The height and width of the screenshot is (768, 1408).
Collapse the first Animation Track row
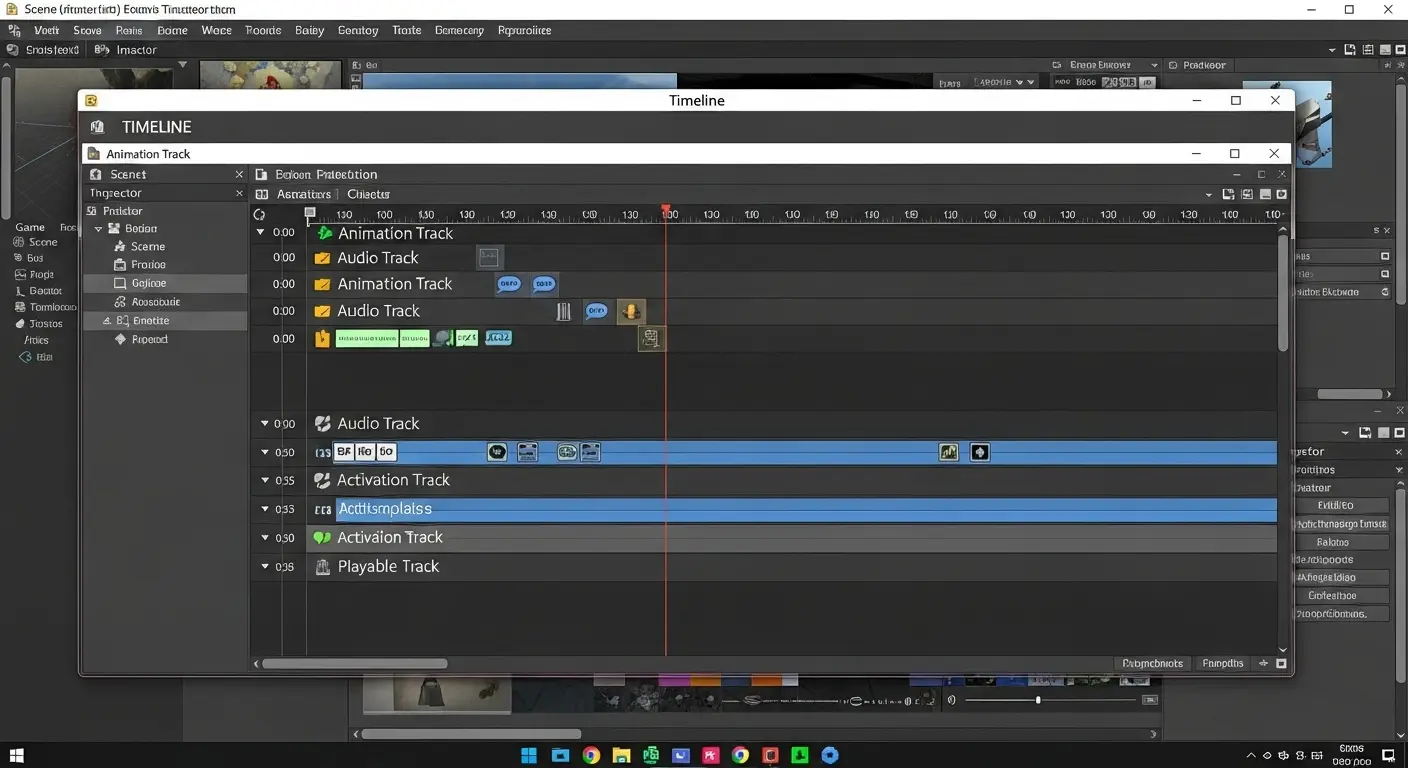(262, 232)
